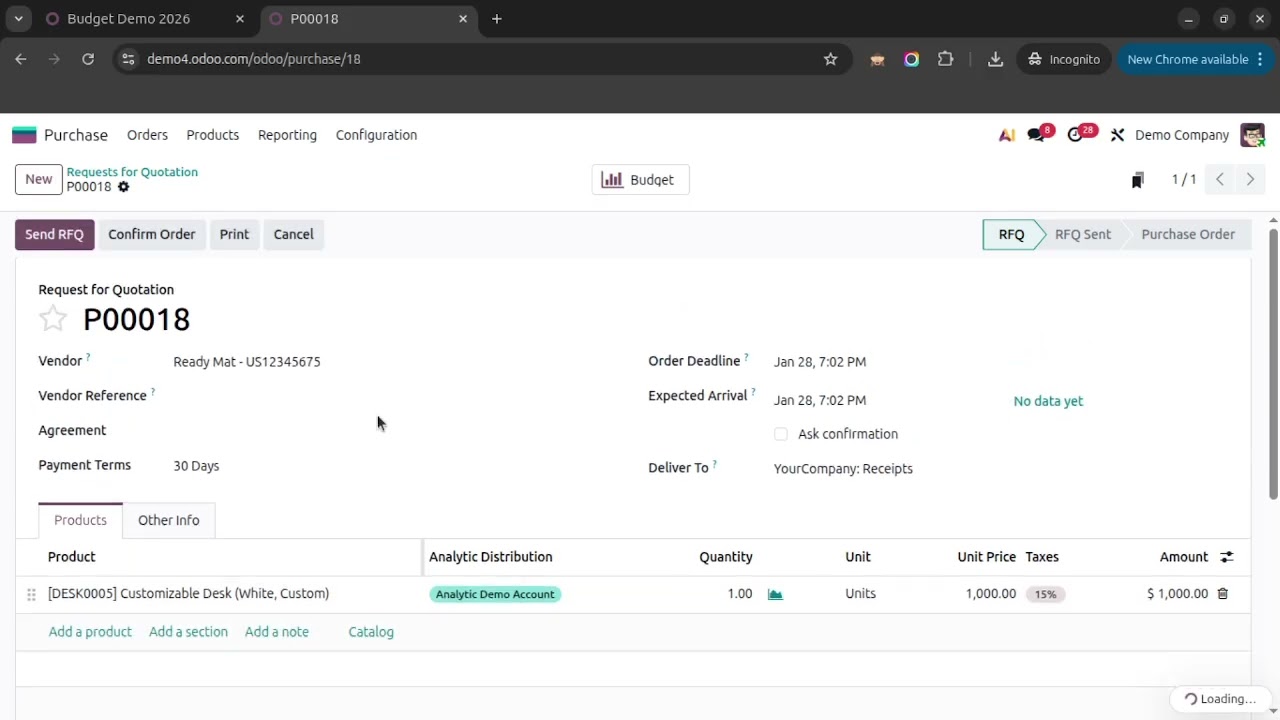Click Add a section link

(188, 632)
